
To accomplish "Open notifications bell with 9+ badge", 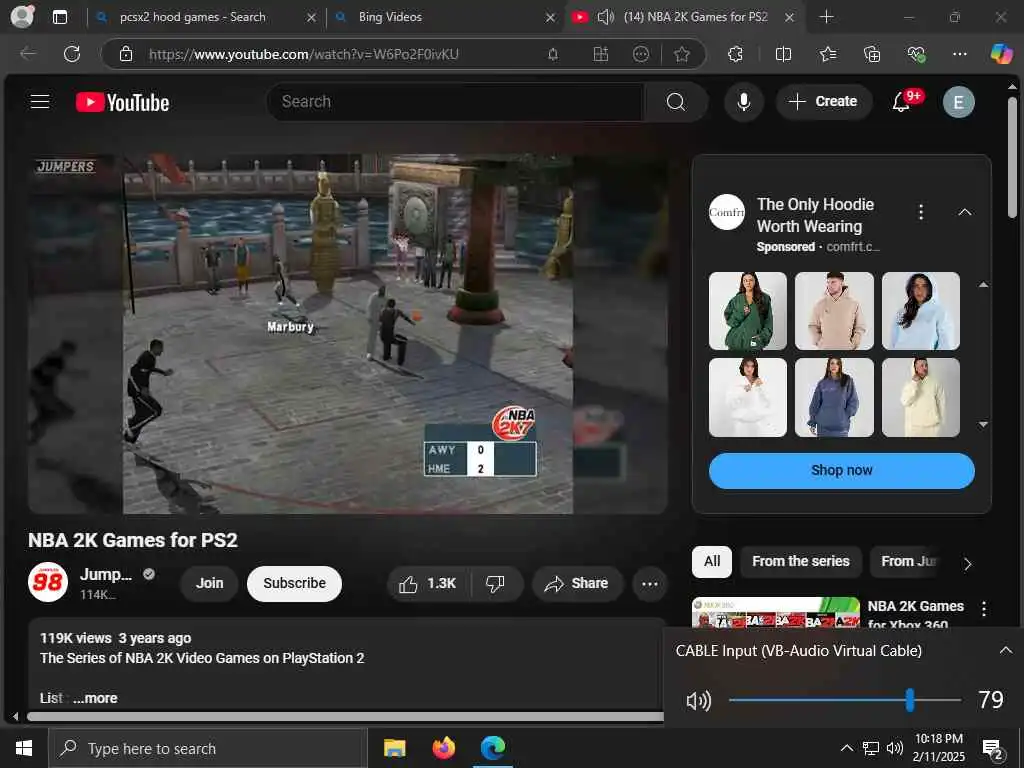I will pos(902,102).
